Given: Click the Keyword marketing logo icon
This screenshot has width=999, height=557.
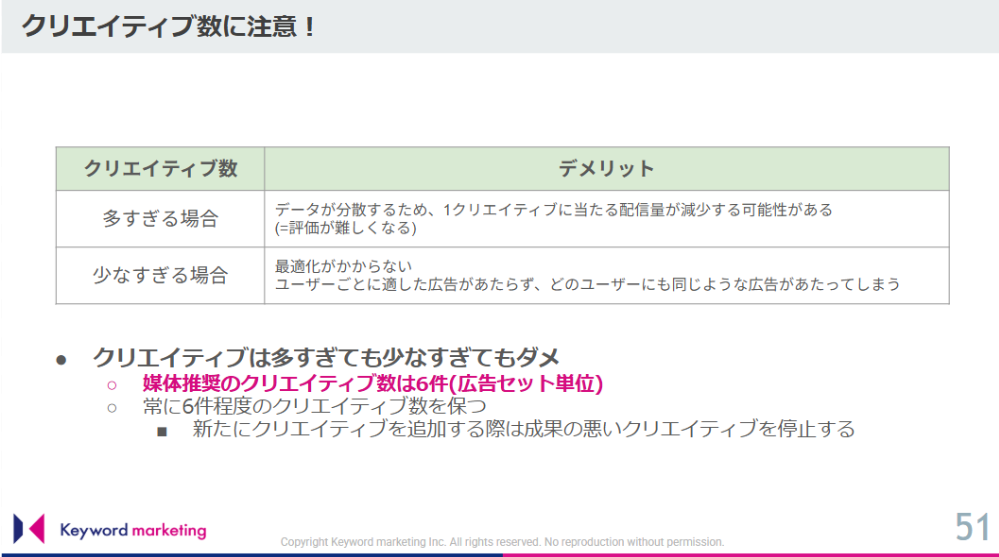Looking at the screenshot, I should tap(29, 528).
